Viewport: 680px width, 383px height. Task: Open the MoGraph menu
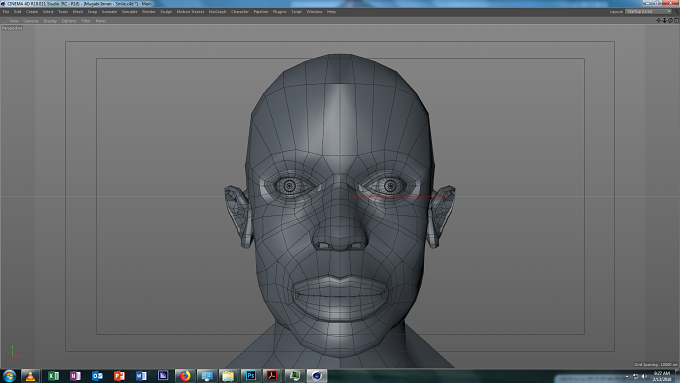pos(217,12)
